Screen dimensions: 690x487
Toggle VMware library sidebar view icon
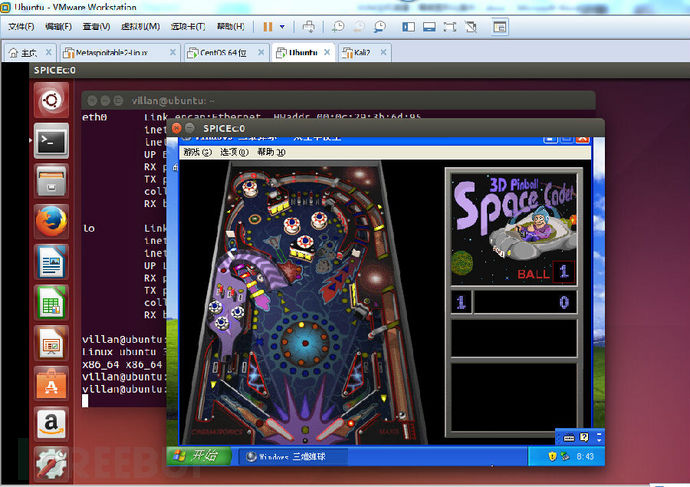(408, 27)
